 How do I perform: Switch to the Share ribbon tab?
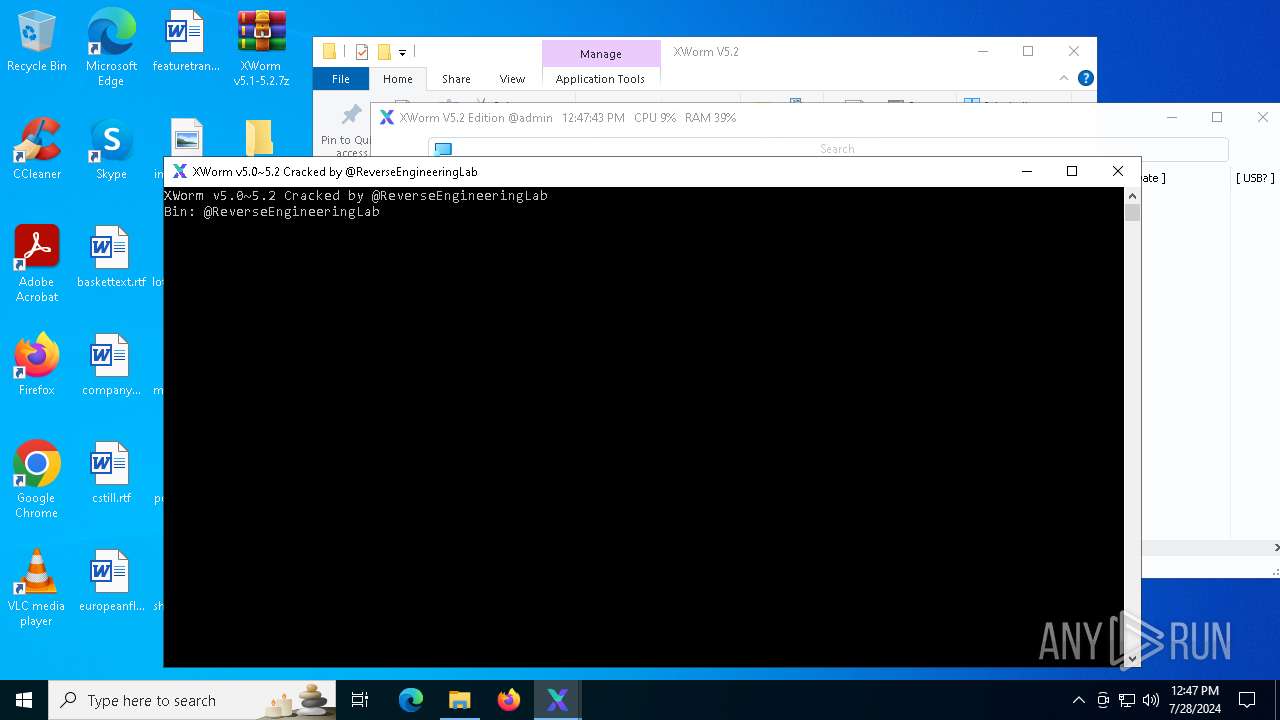pos(456,79)
